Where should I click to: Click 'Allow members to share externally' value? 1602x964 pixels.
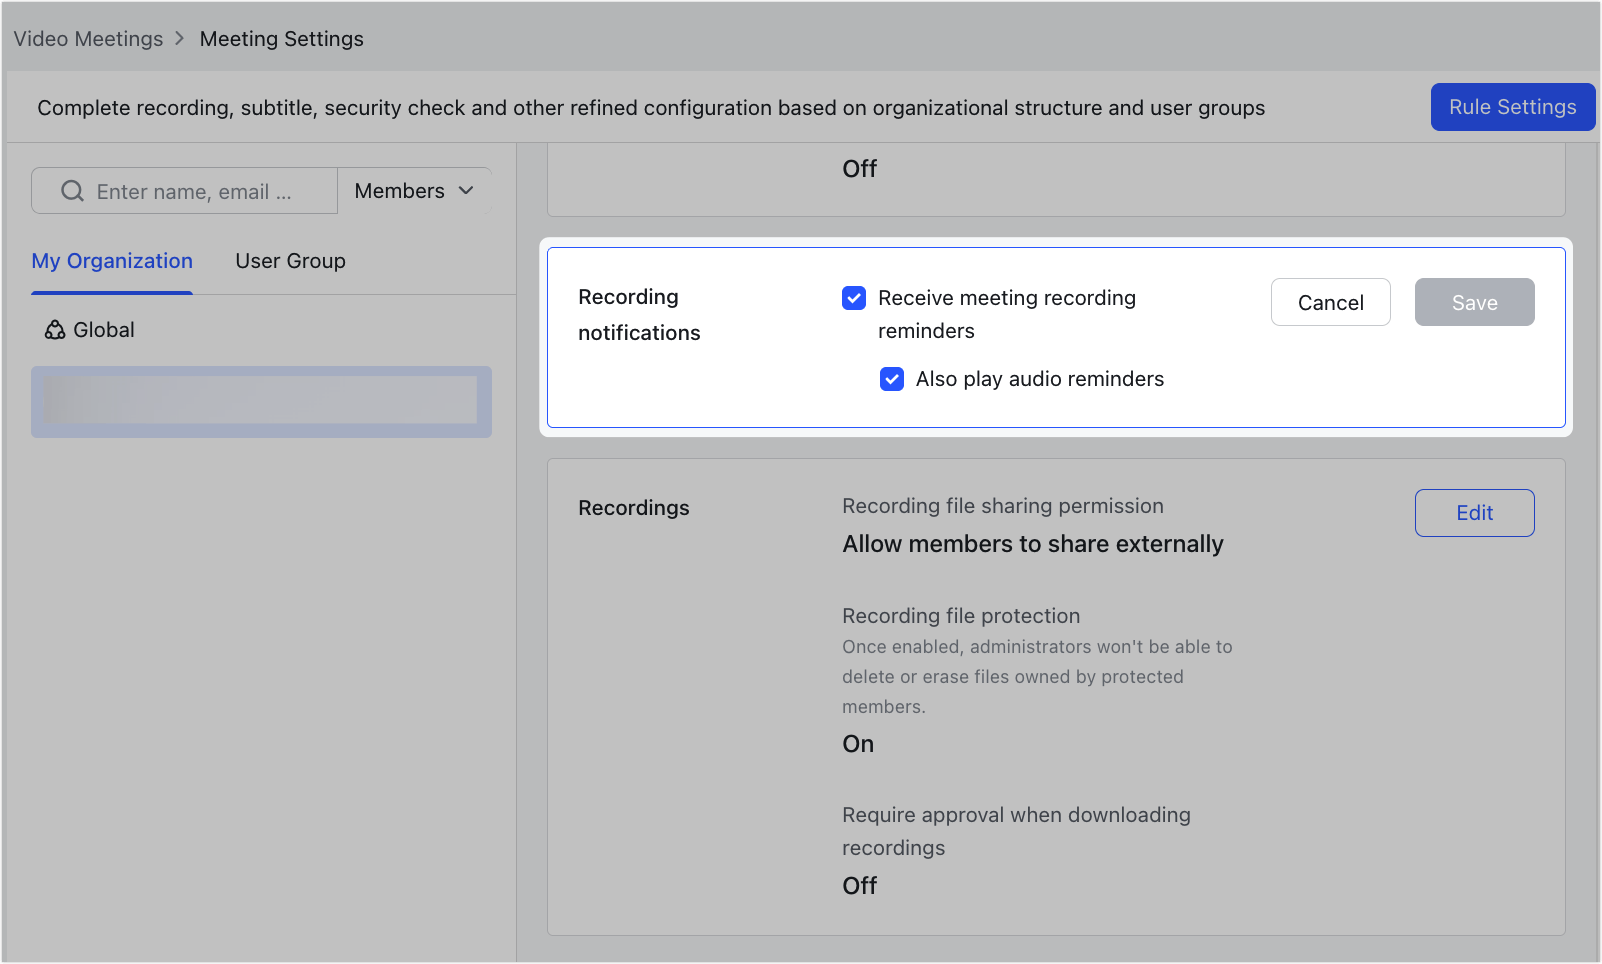[1033, 544]
